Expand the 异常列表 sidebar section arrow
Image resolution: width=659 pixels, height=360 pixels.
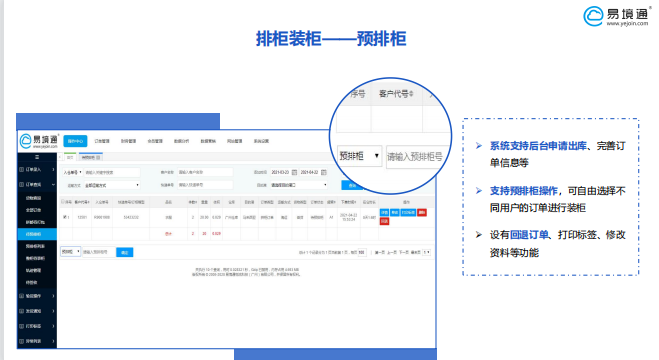pos(53,341)
